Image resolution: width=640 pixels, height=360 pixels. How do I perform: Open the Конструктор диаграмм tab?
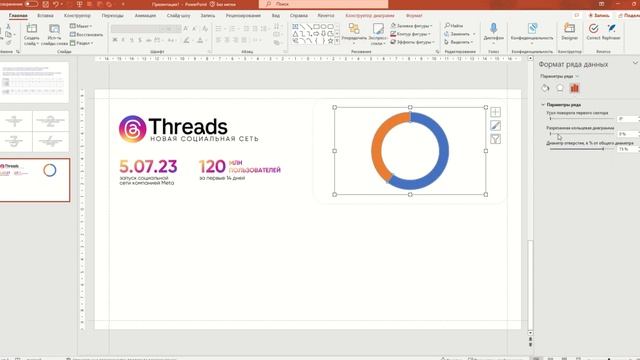point(369,16)
